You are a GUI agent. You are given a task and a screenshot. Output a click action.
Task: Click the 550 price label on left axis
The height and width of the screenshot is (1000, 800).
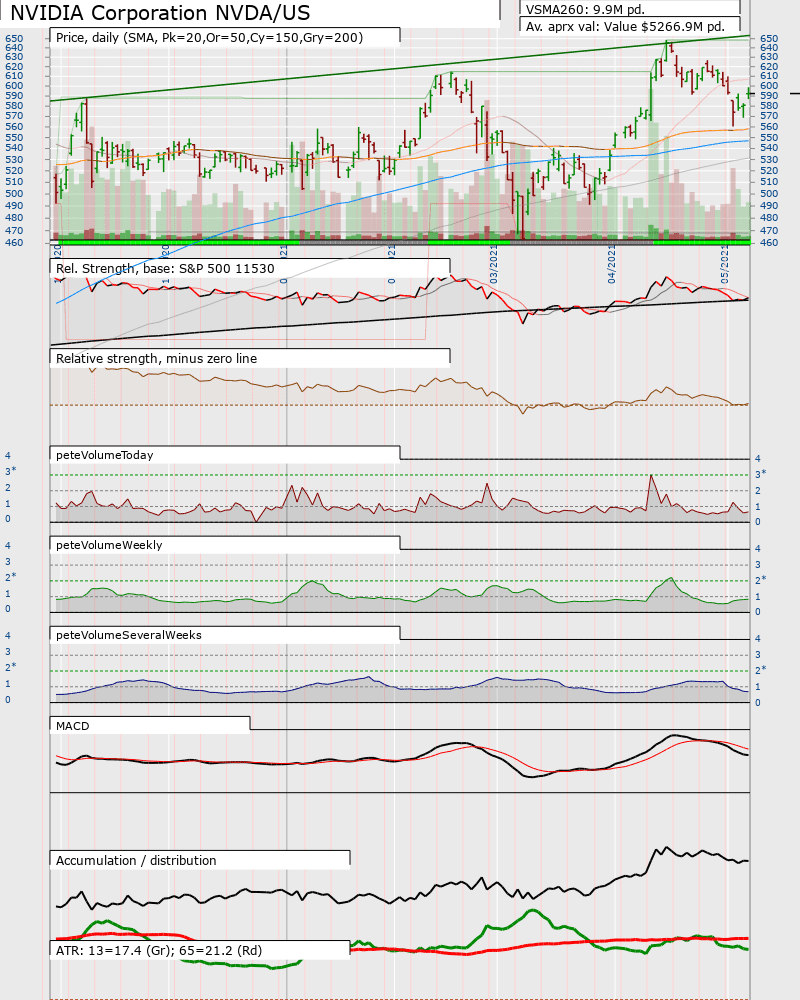coord(14,137)
